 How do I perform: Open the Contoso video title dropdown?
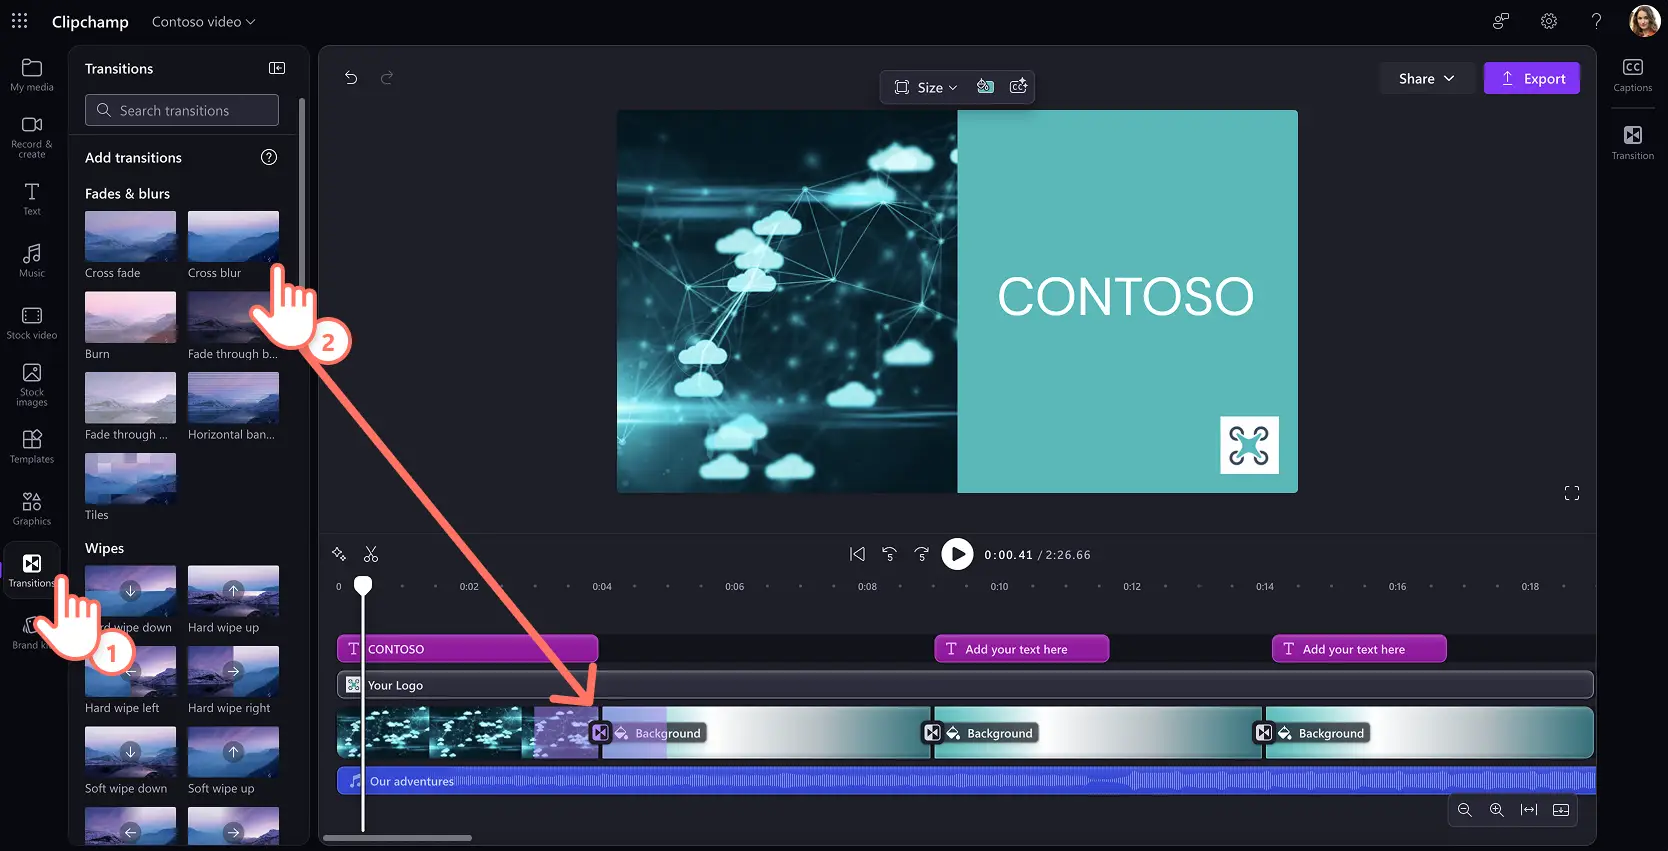(x=204, y=21)
